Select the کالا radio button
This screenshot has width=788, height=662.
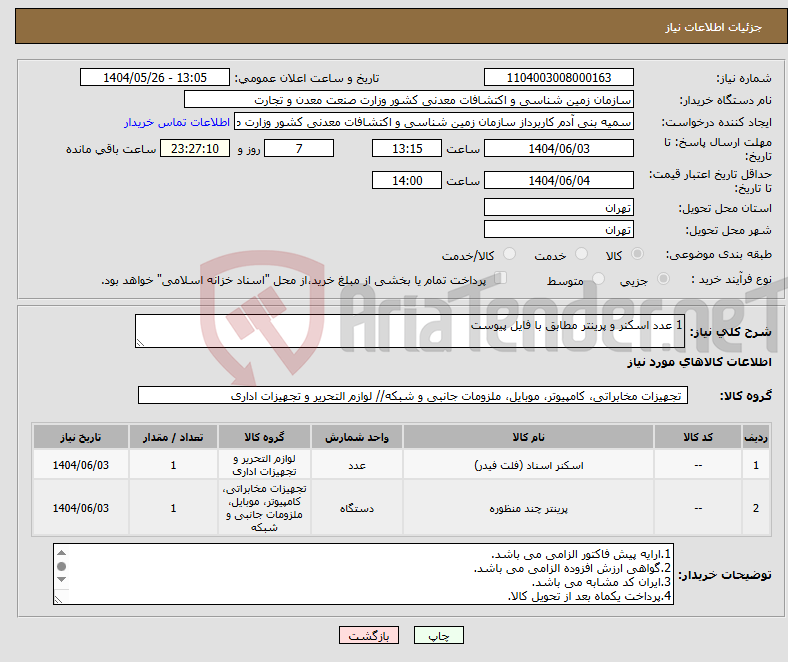pyautogui.click(x=637, y=254)
